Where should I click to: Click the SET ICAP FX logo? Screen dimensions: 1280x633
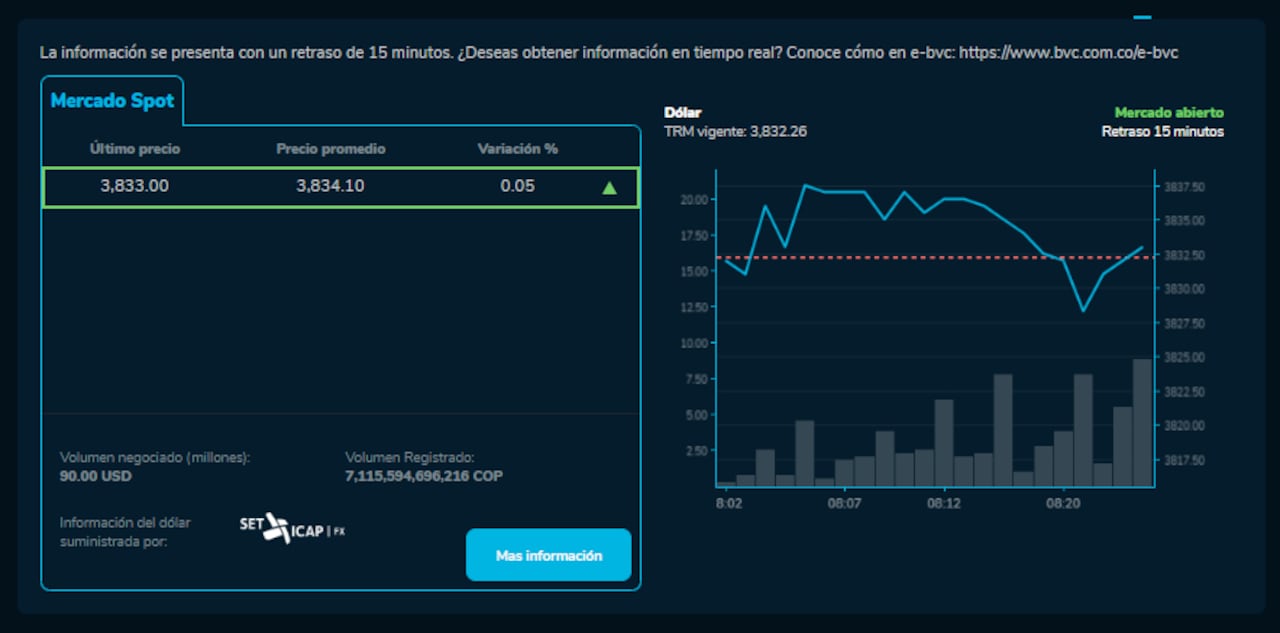(x=292, y=528)
